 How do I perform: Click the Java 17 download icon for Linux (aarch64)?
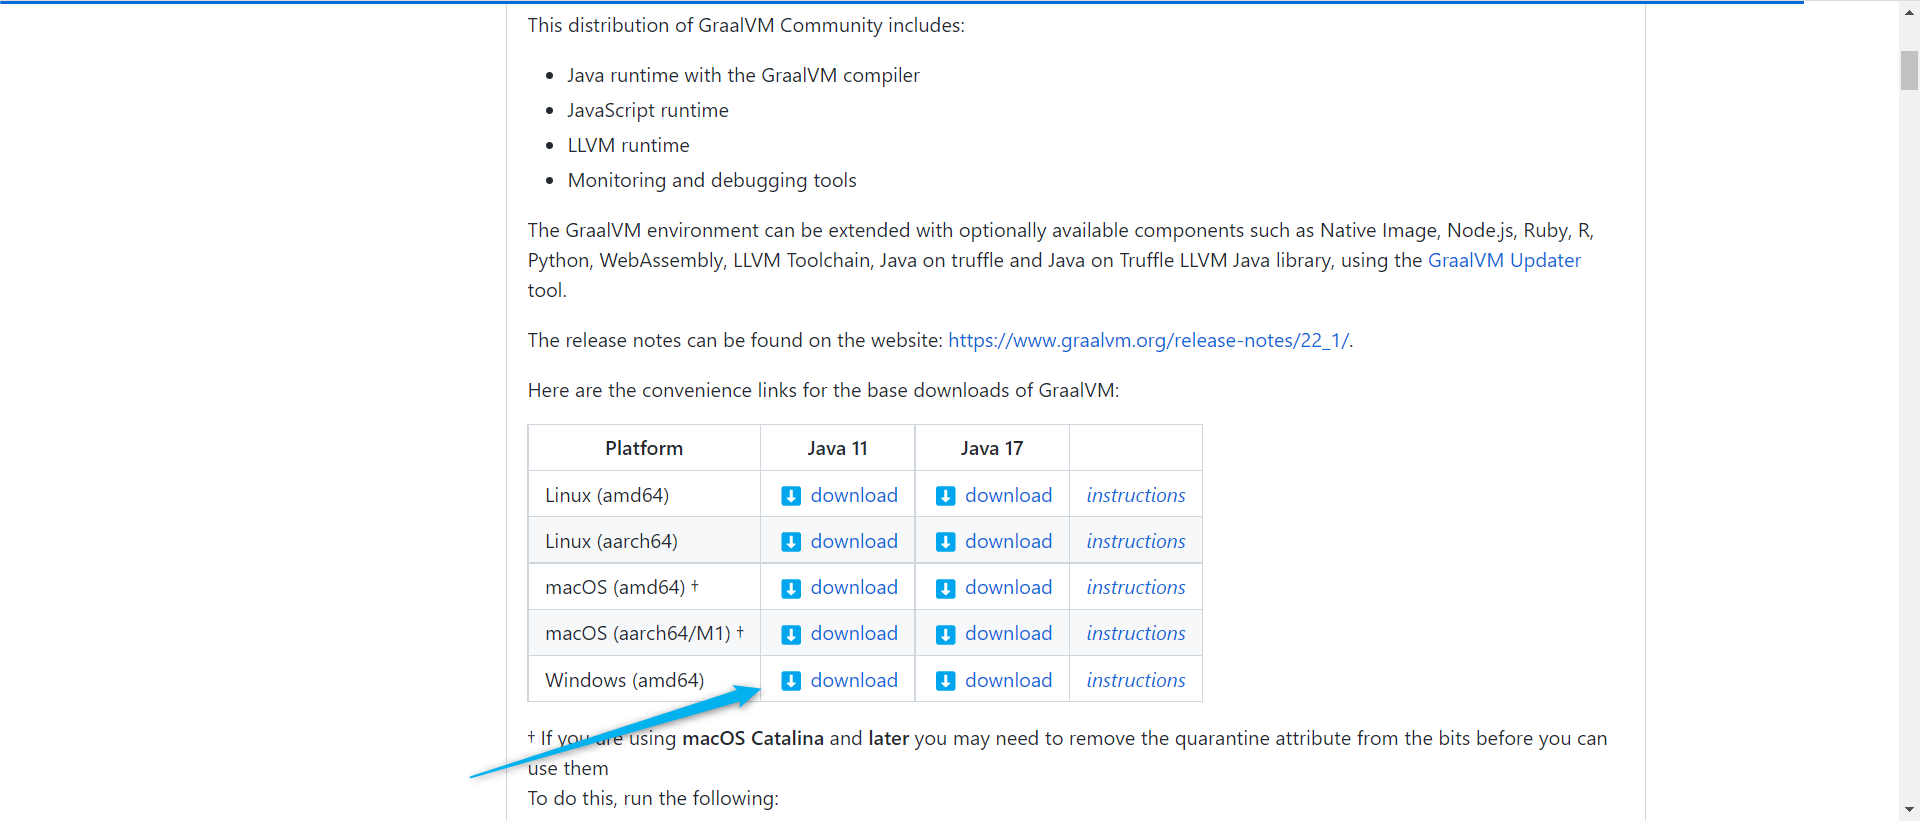tap(945, 542)
